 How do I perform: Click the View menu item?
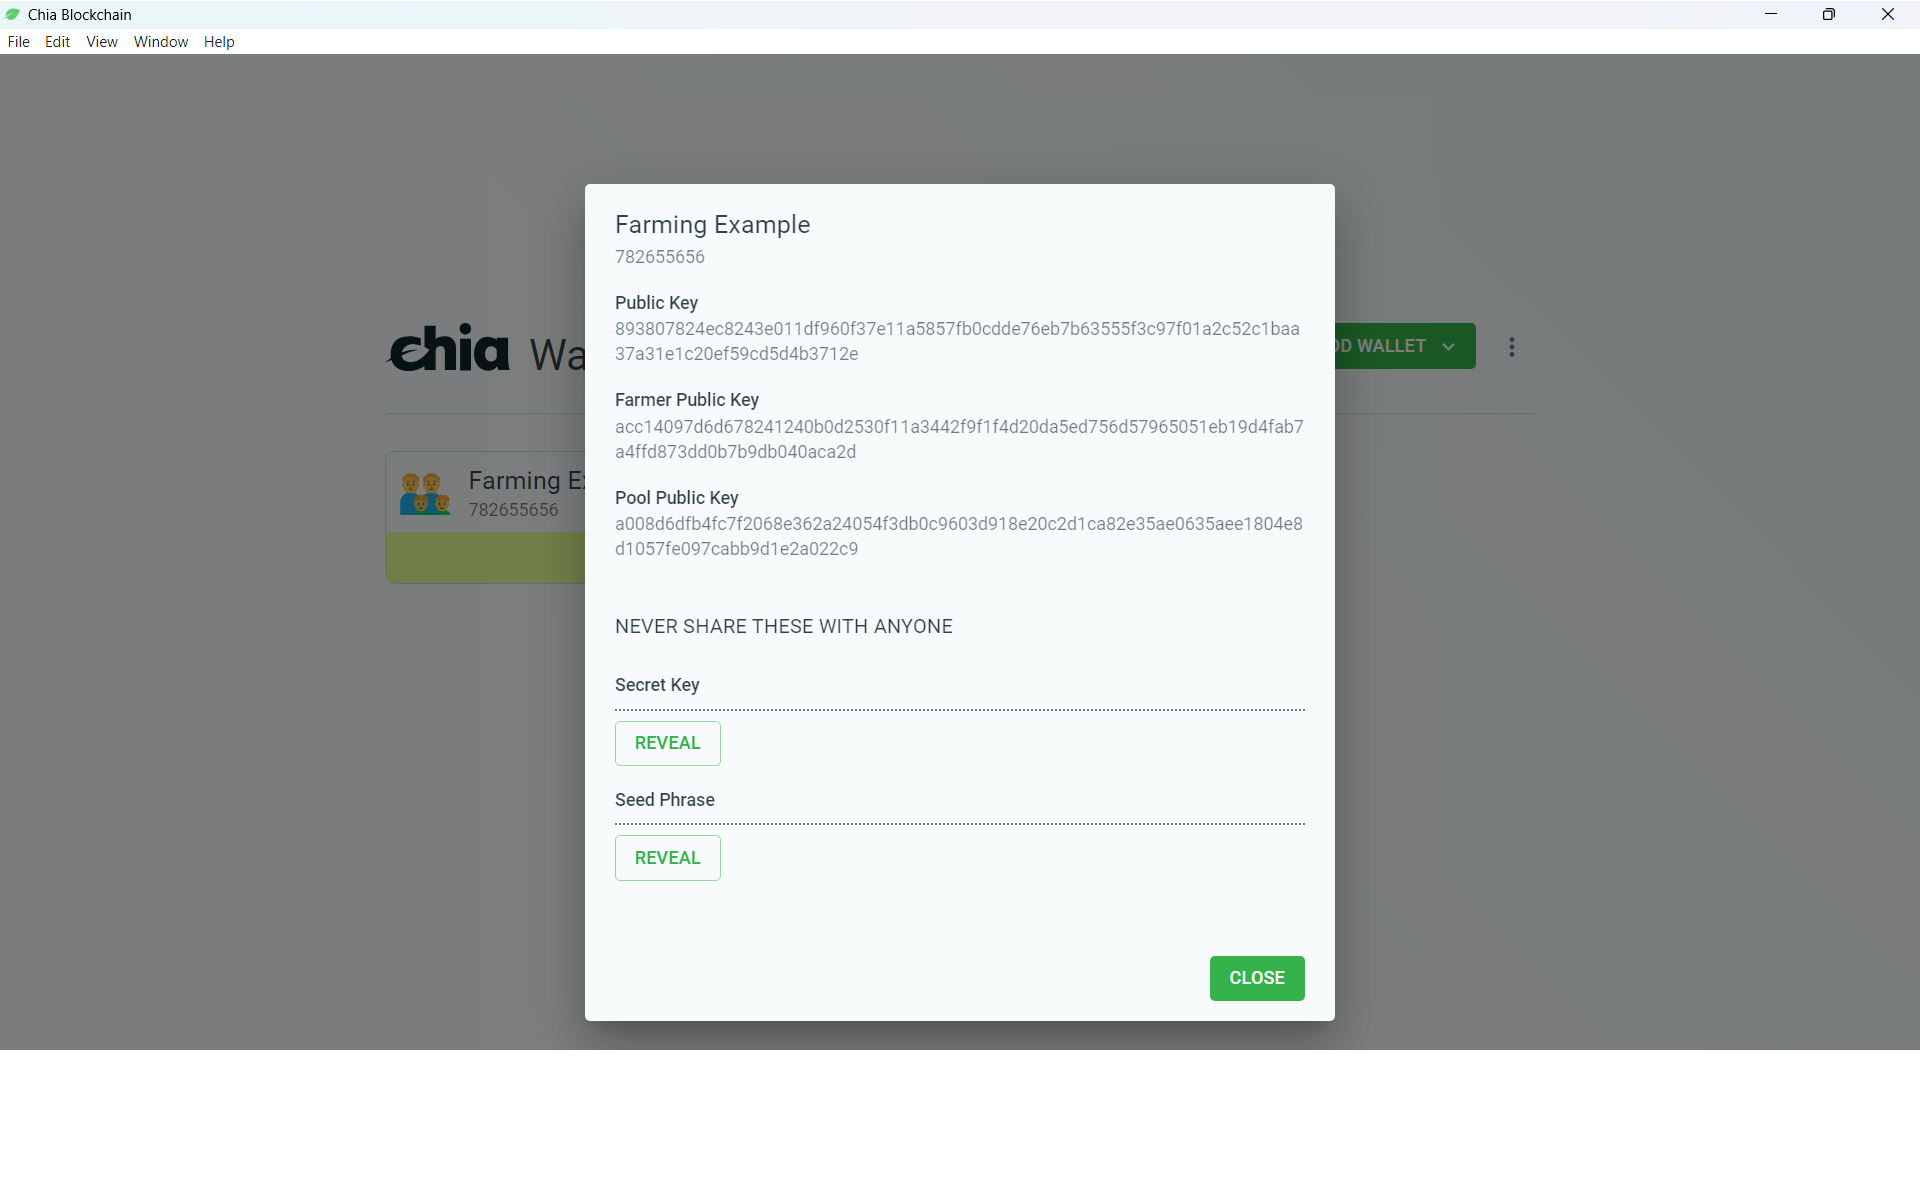click(101, 40)
